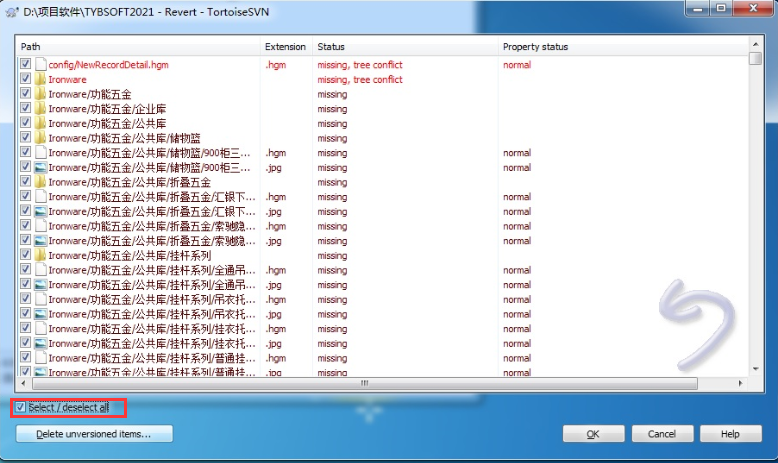Select the path text Ironware/功能五金/公共库

(107, 124)
